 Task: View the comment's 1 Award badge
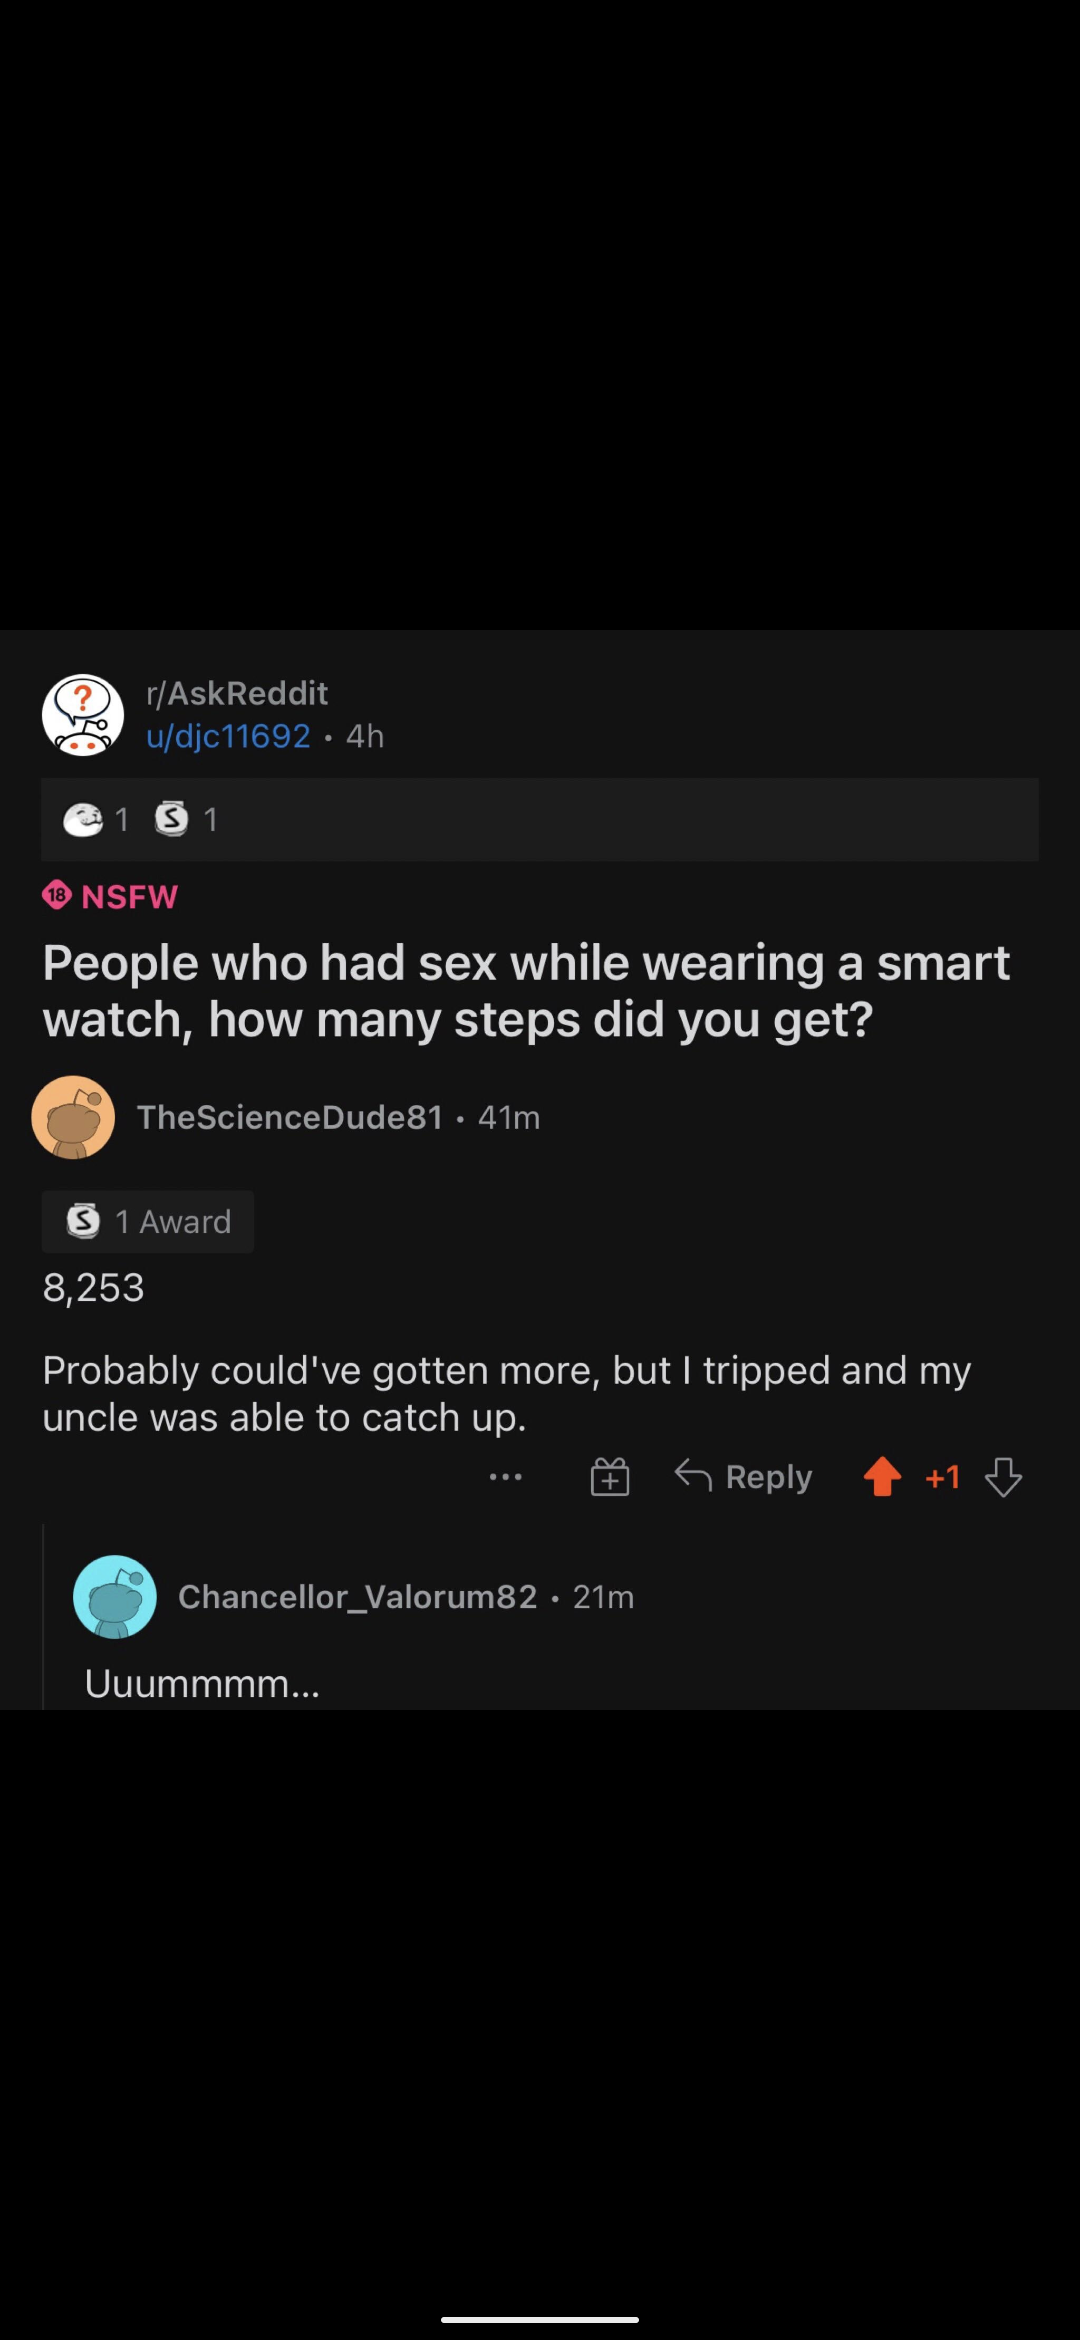[x=148, y=1222]
